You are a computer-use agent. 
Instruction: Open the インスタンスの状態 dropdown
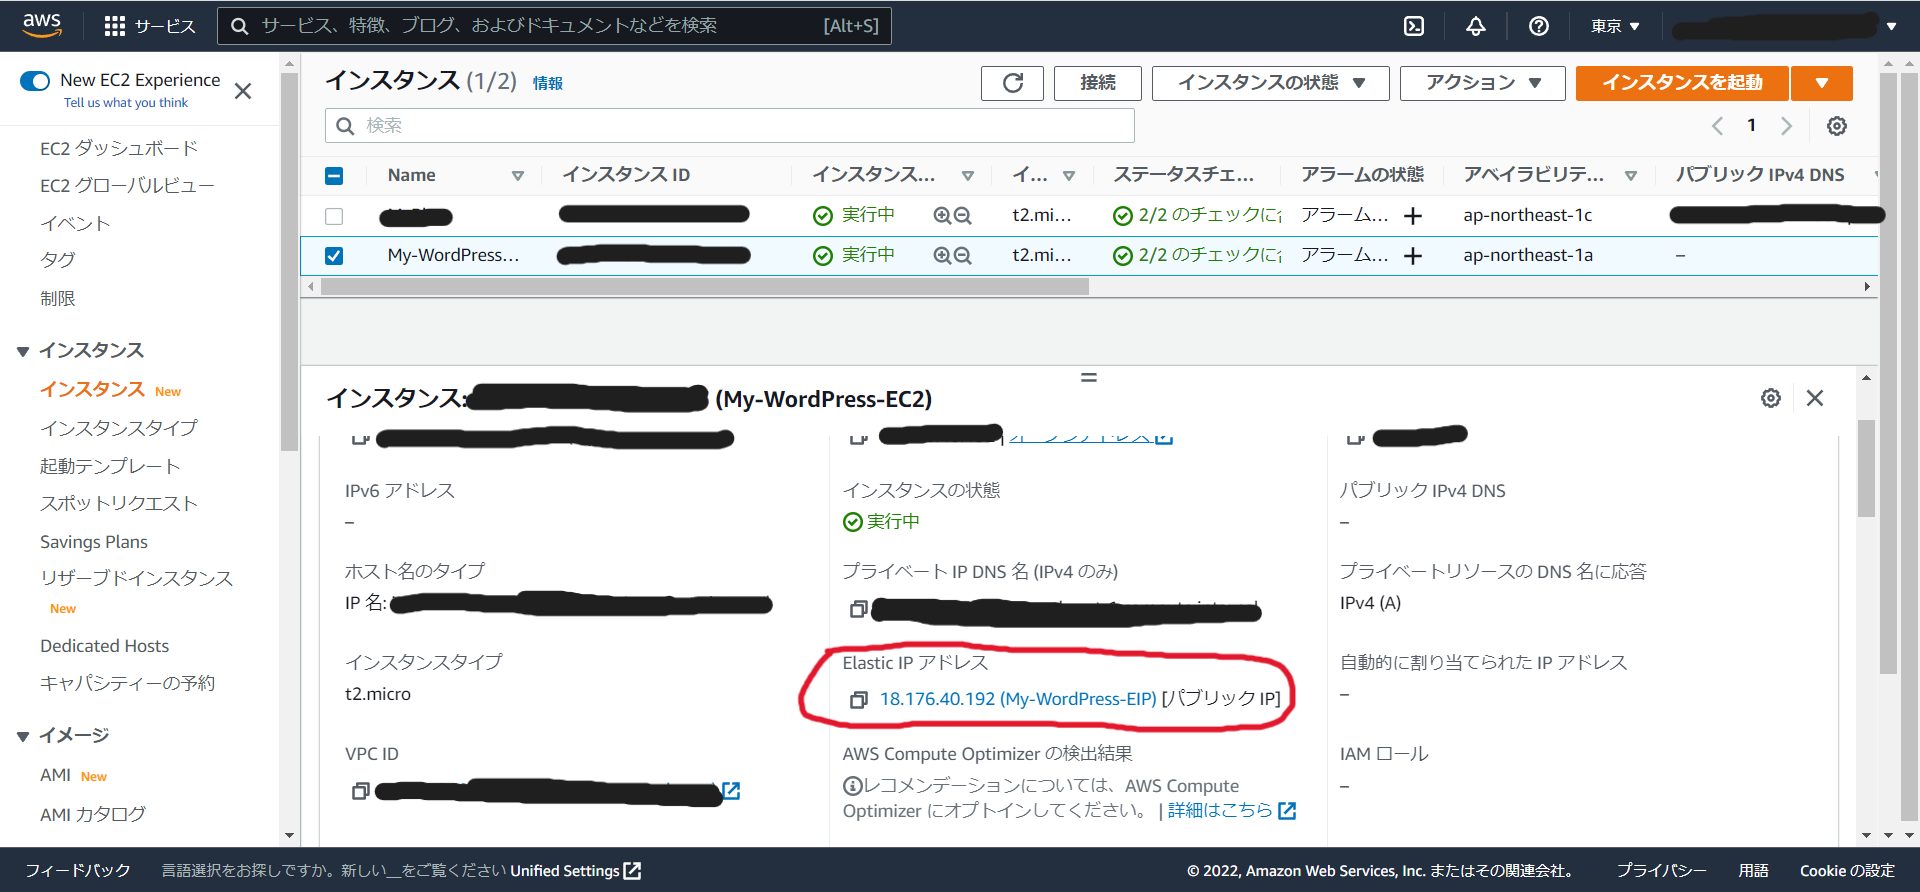(x=1270, y=83)
